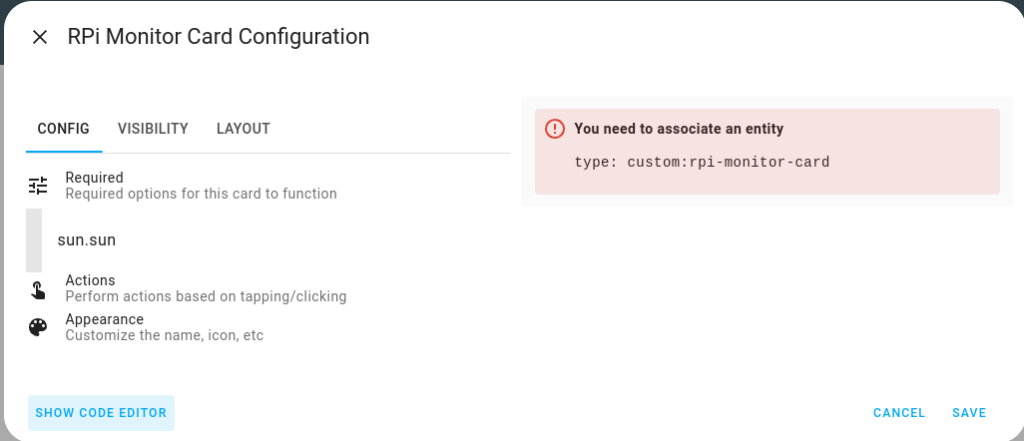Save the card configuration

coord(969,413)
